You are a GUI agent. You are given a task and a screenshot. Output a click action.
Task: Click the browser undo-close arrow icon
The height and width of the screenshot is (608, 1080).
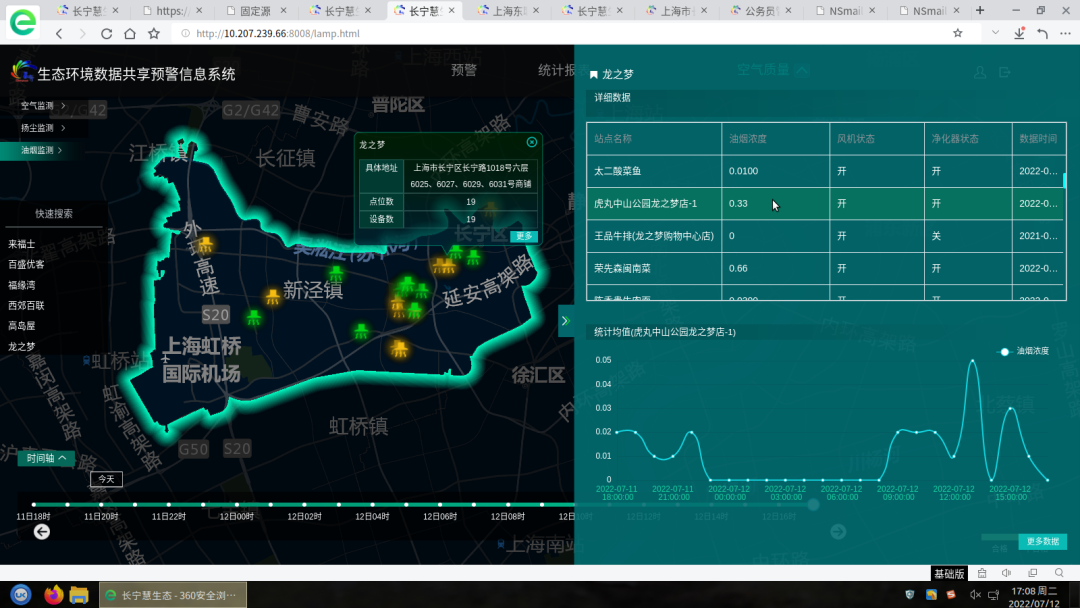click(1043, 33)
